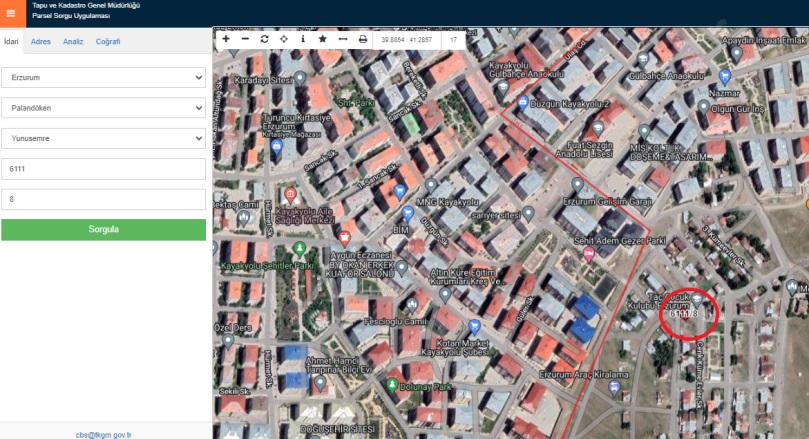Zoom in with the plus icon
This screenshot has height=439, width=809.
226,39
